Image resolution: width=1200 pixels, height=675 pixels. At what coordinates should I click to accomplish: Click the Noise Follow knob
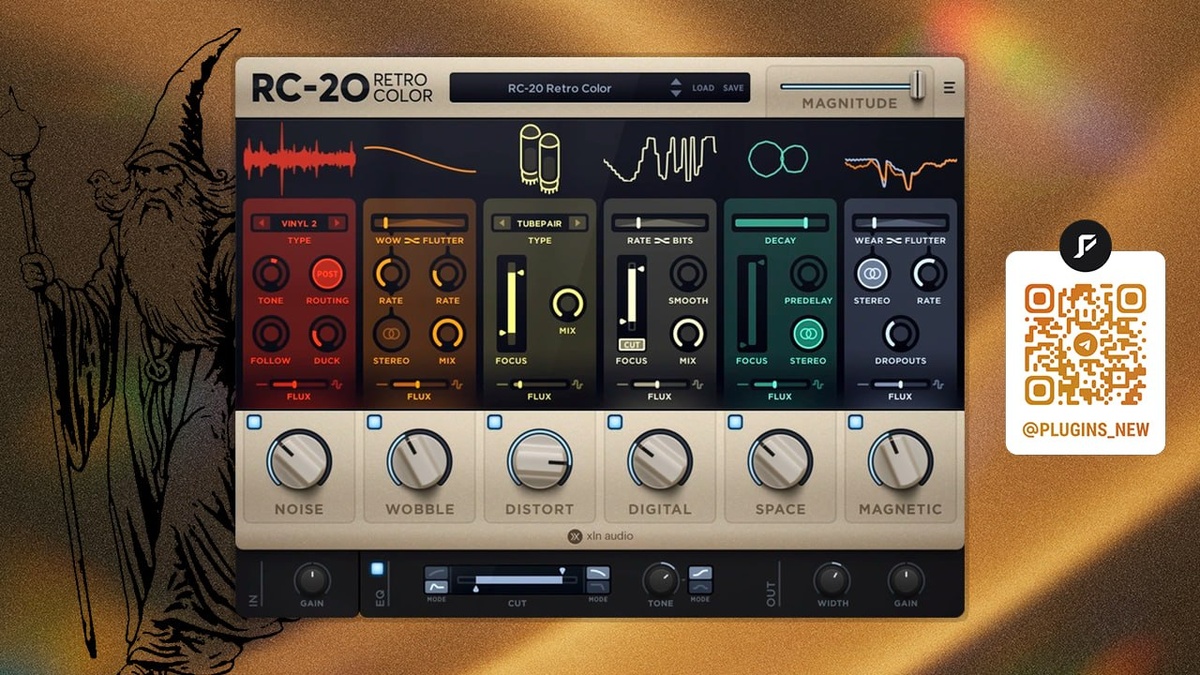click(270, 333)
